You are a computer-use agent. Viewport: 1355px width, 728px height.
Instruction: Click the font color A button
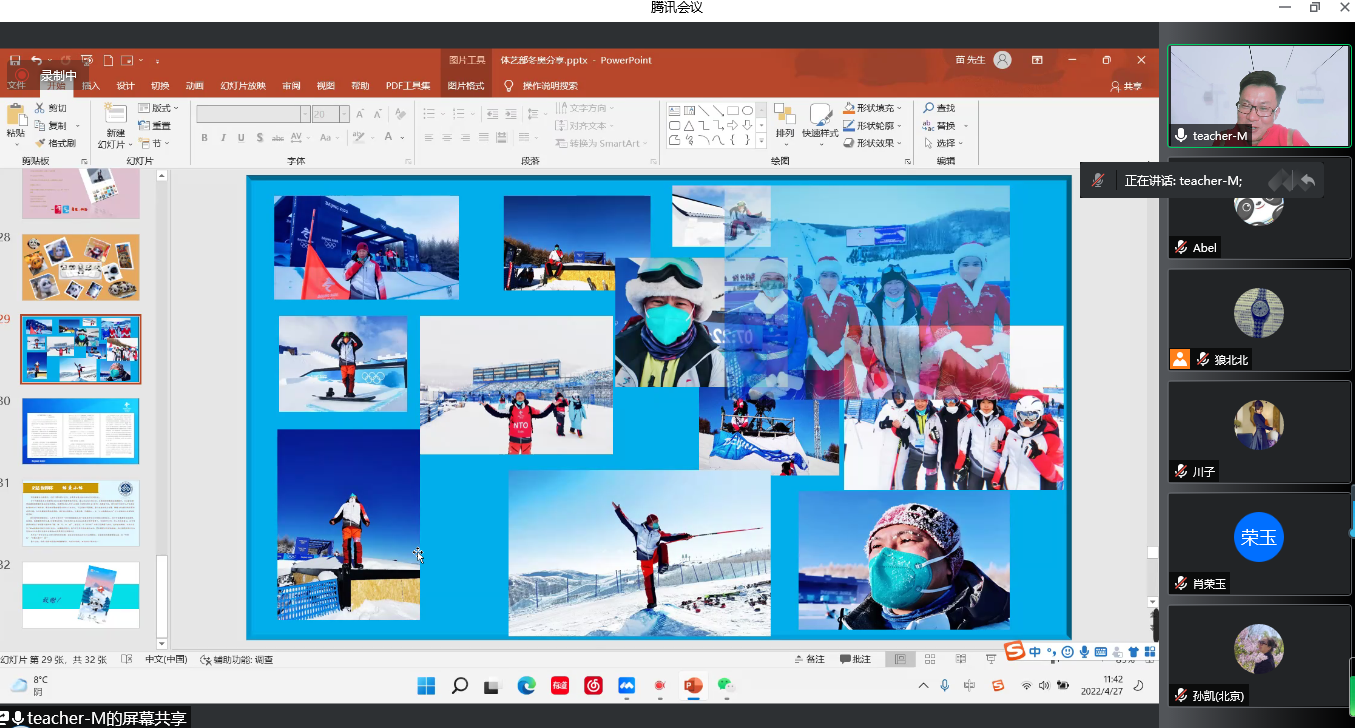tap(389, 138)
